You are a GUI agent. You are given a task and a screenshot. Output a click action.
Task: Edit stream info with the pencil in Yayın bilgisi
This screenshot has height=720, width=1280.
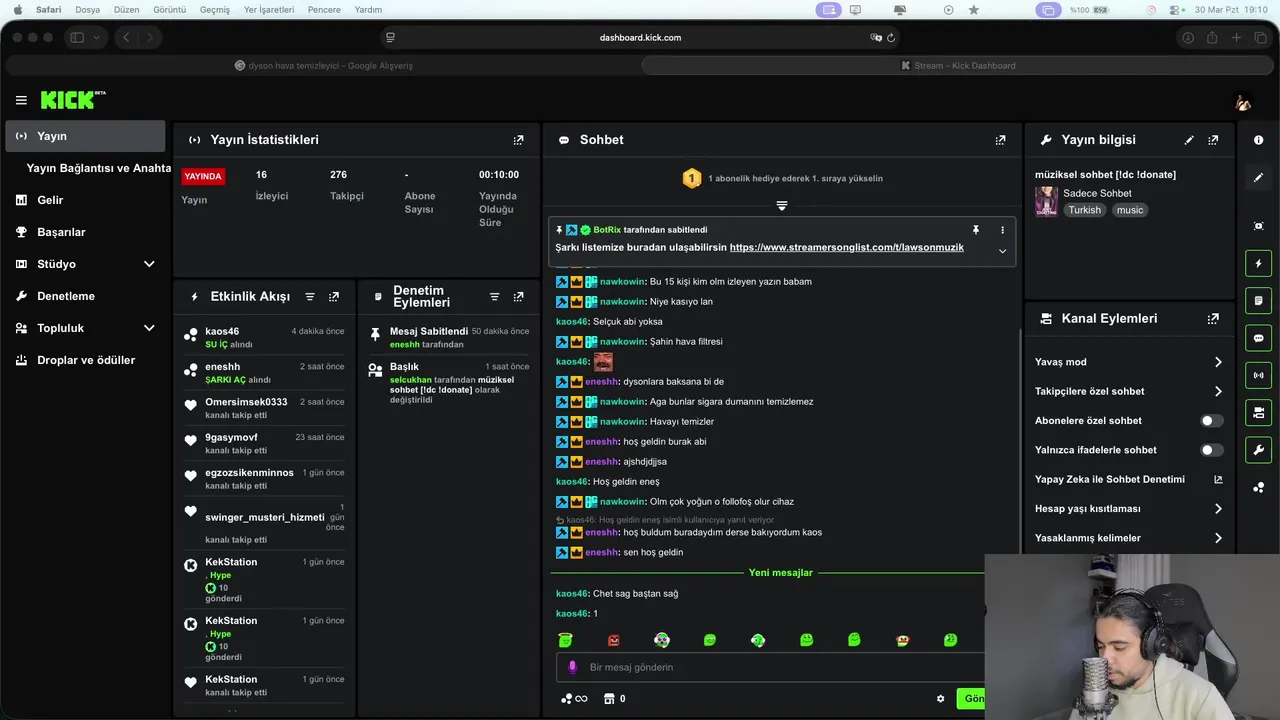pyautogui.click(x=1189, y=140)
